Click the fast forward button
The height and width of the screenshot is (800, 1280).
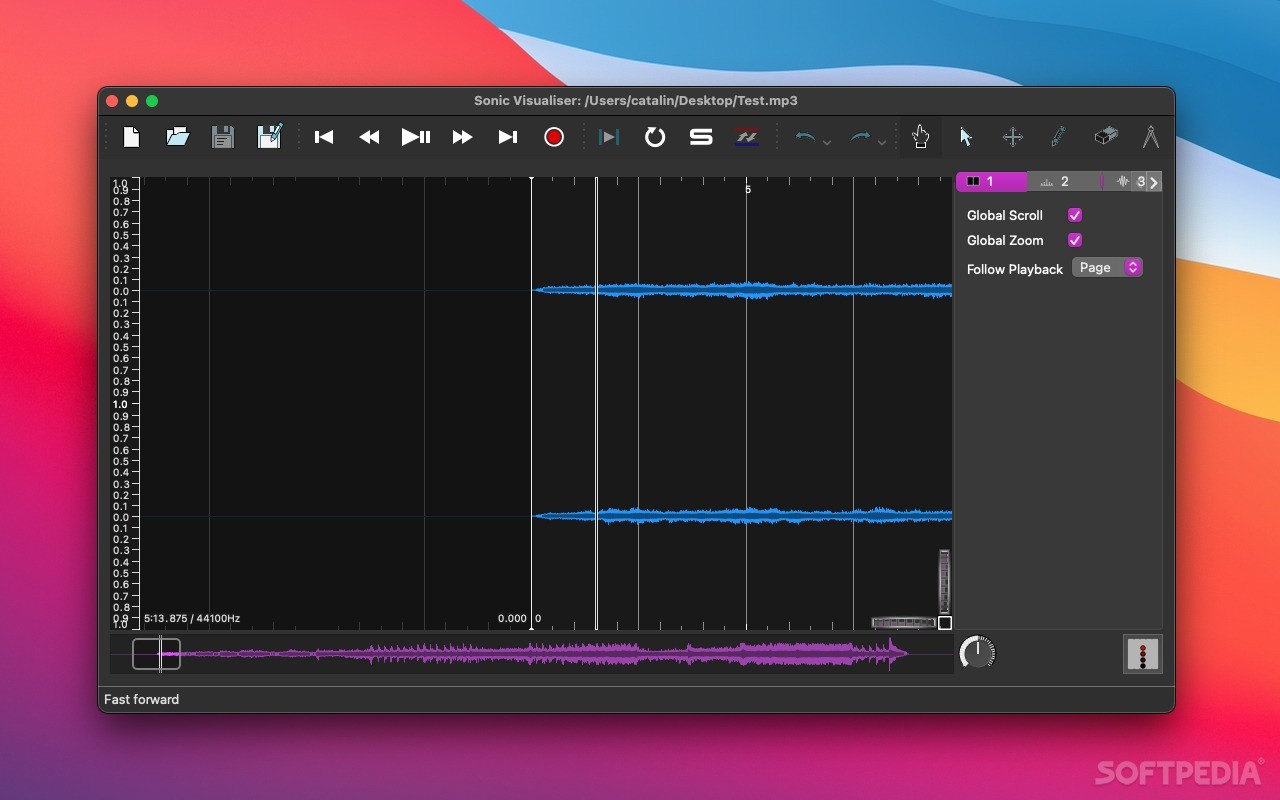pyautogui.click(x=462, y=137)
